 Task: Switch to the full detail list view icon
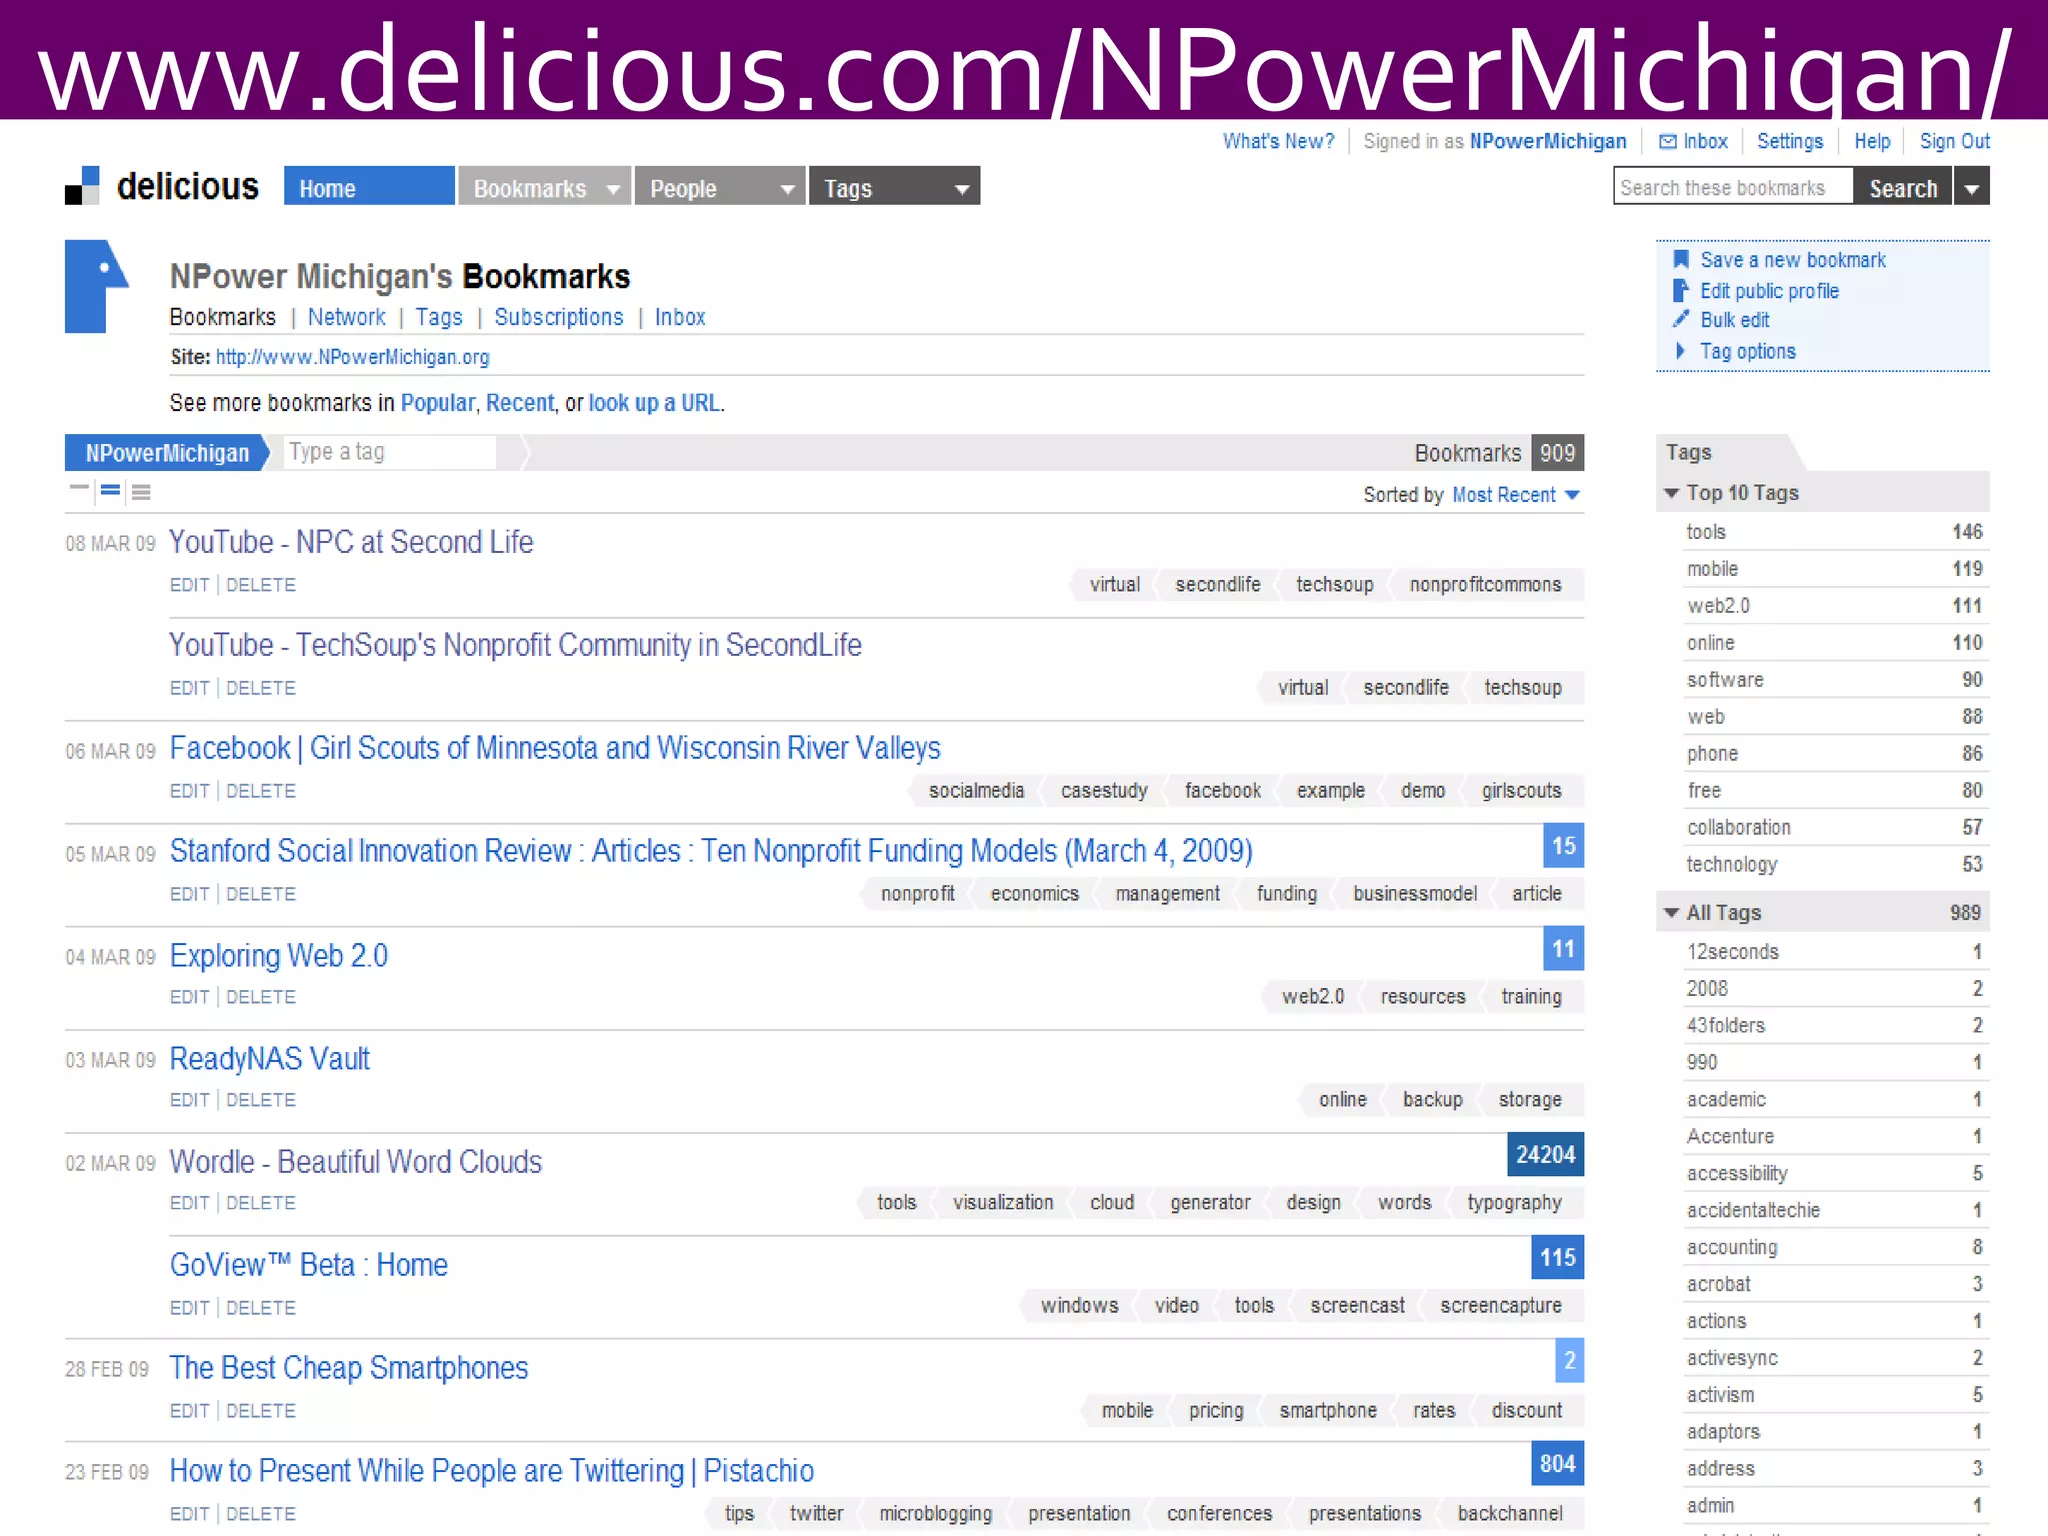click(x=142, y=491)
